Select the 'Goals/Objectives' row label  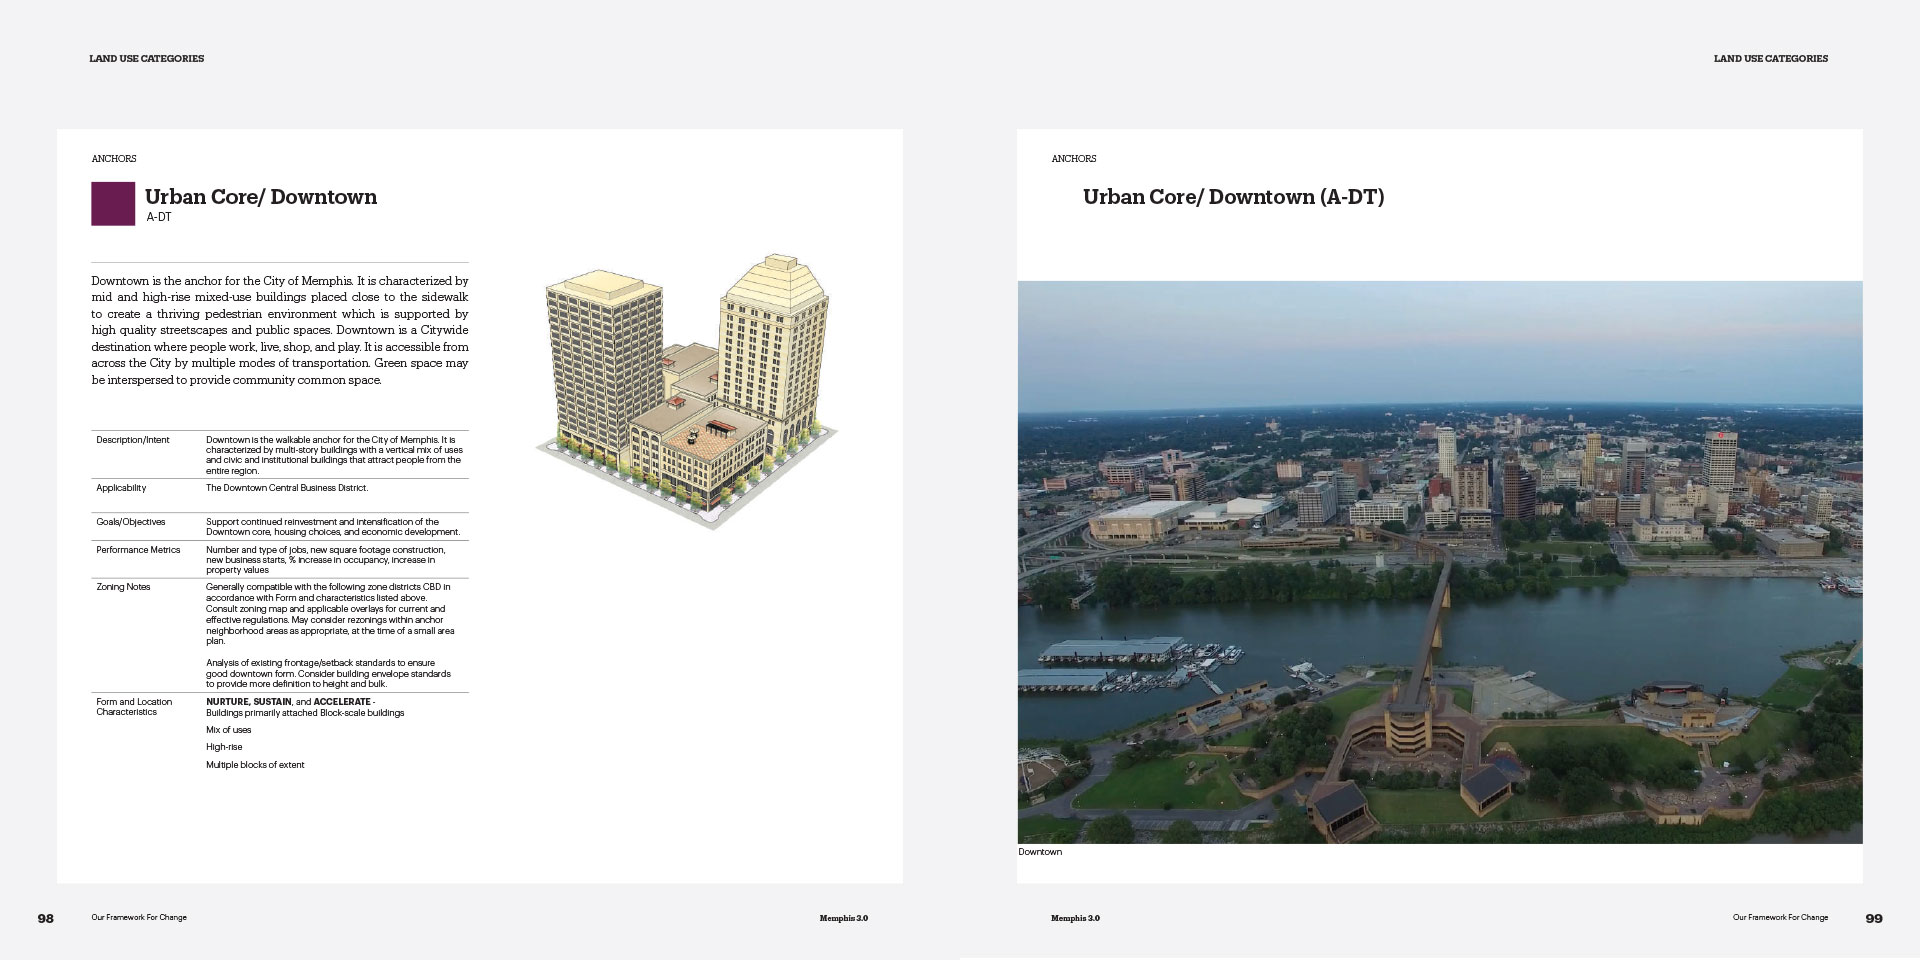131,522
